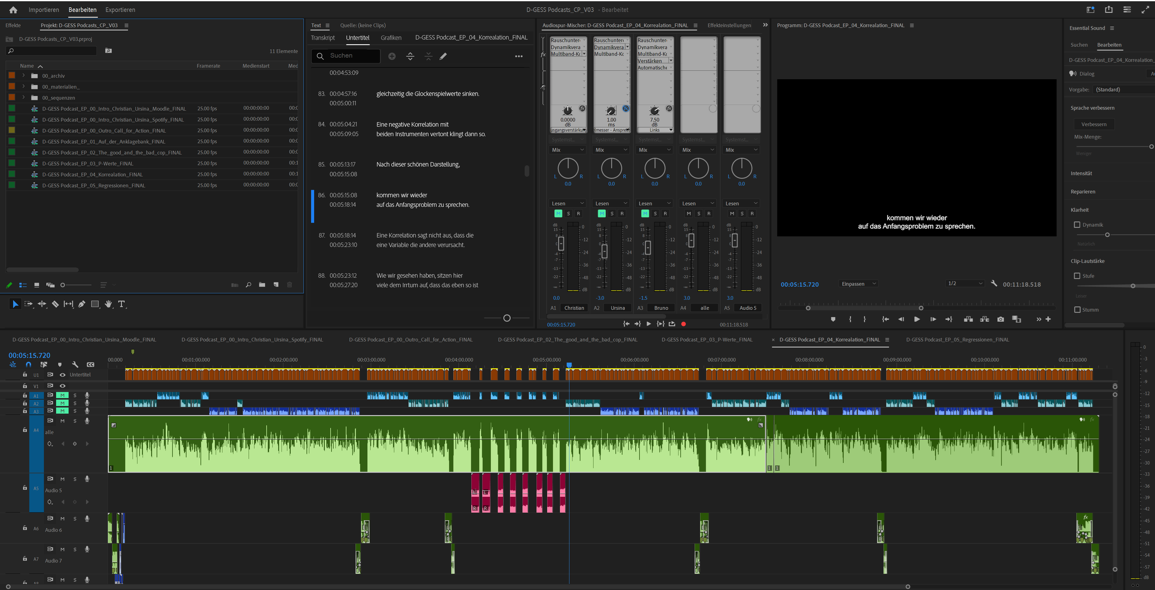Screen dimensions: 1155x590
Task: Open timeline display settings wrench
Action: 75,365
